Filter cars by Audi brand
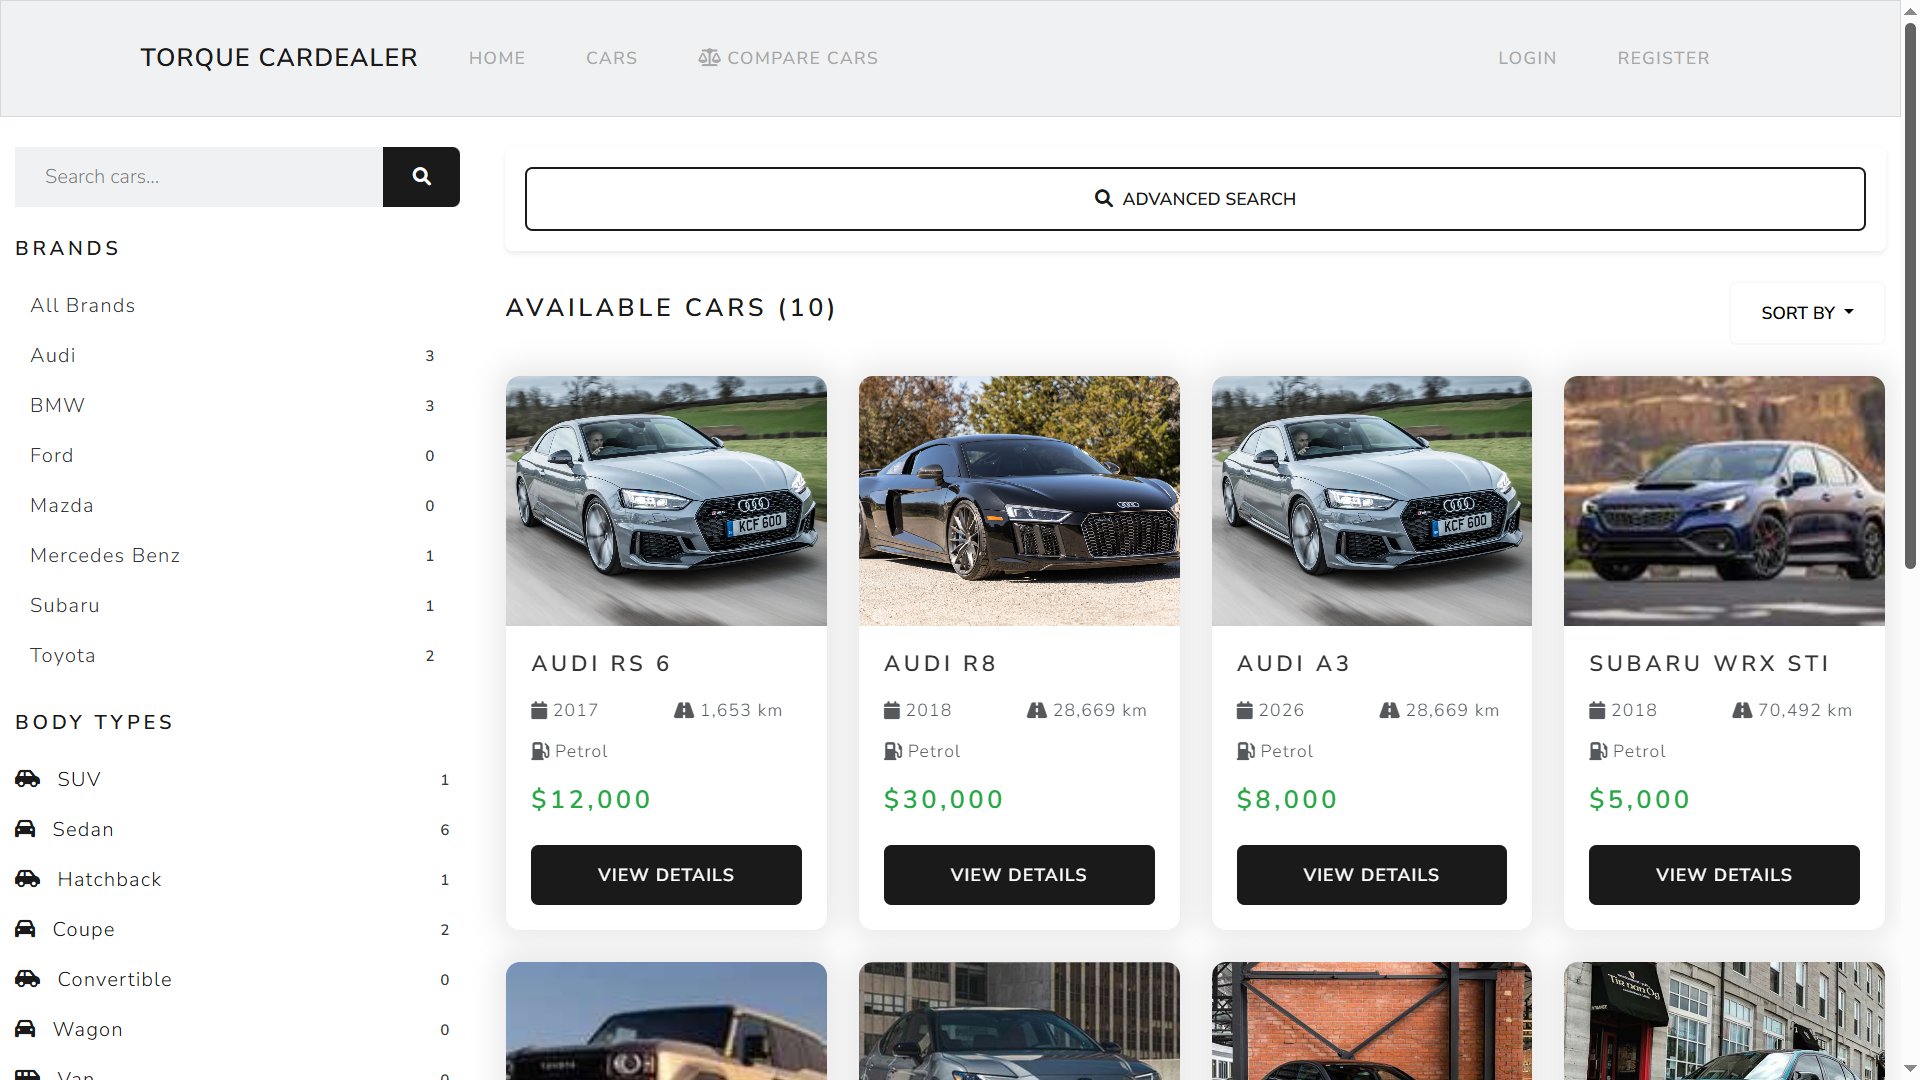The image size is (1920, 1080). tap(52, 355)
